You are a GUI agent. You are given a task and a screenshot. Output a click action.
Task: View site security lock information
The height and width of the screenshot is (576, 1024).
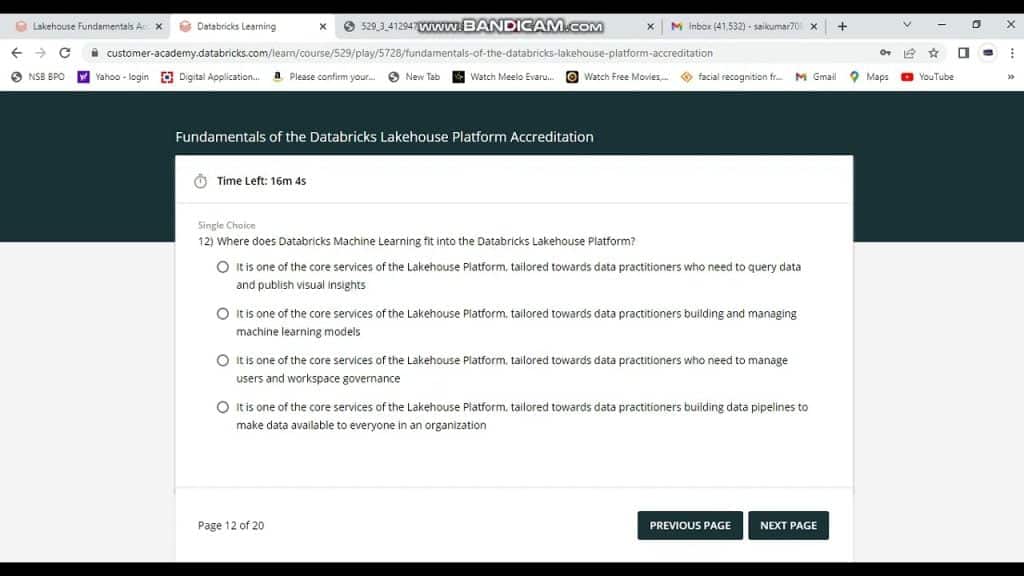pyautogui.click(x=94, y=53)
